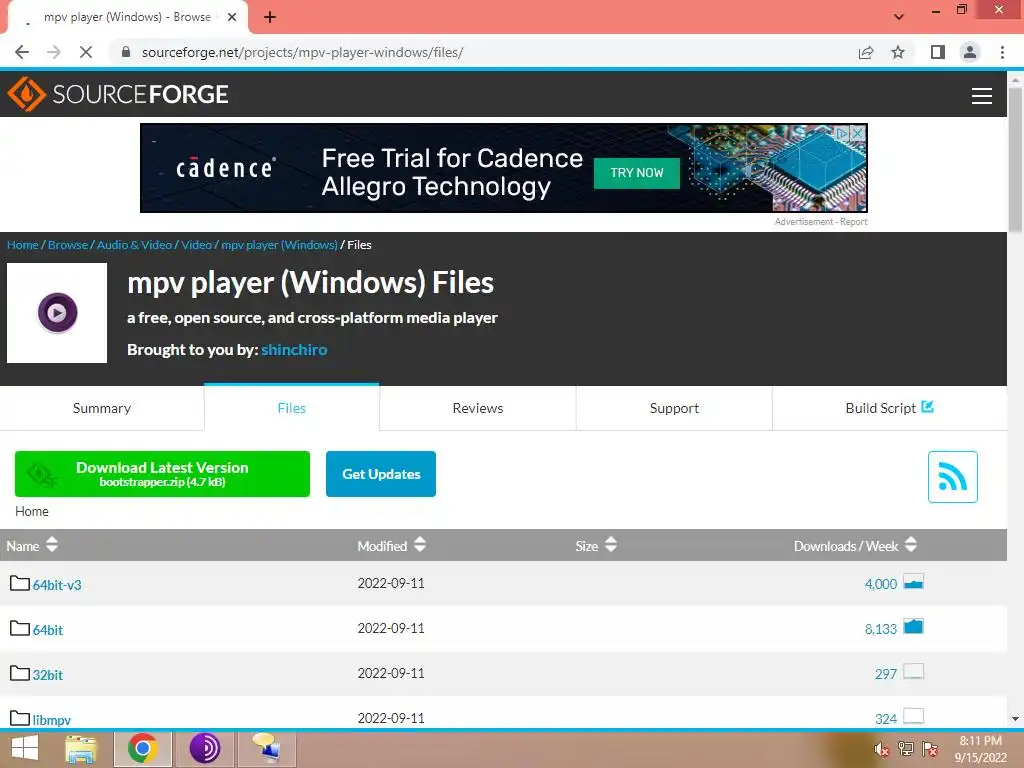
Task: Open the Chrome profile menu
Action: coord(970,52)
